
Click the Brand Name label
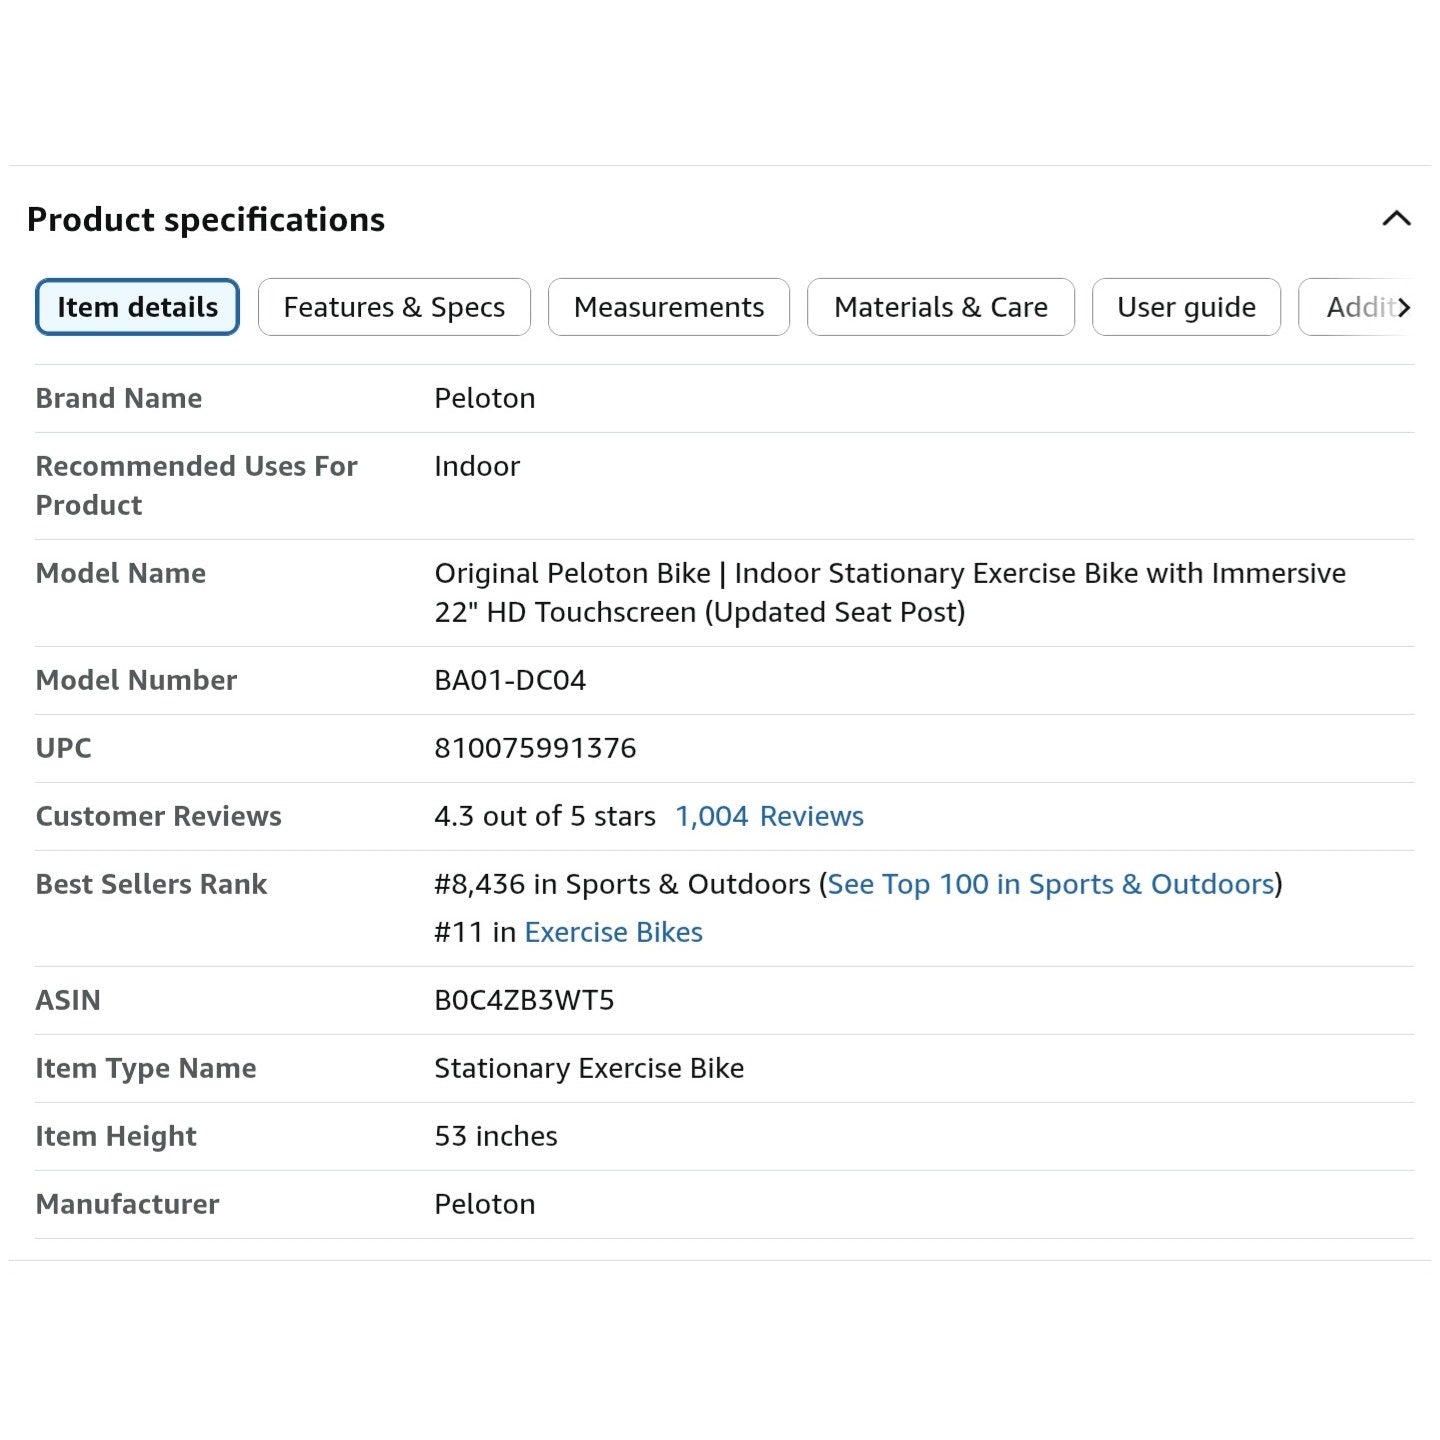[x=119, y=398]
